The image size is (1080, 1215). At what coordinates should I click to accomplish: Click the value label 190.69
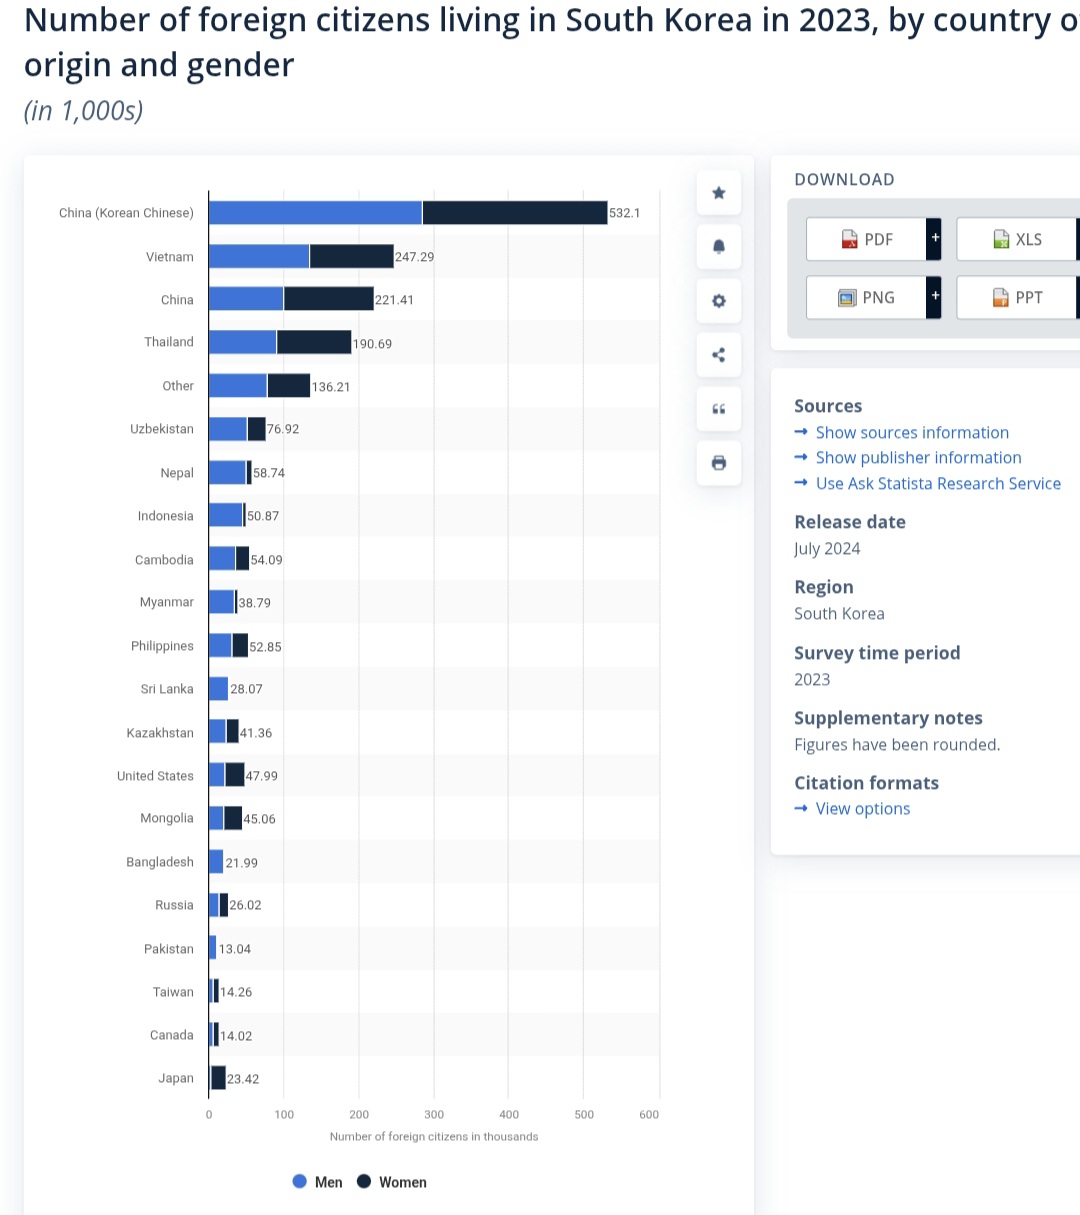coord(372,344)
